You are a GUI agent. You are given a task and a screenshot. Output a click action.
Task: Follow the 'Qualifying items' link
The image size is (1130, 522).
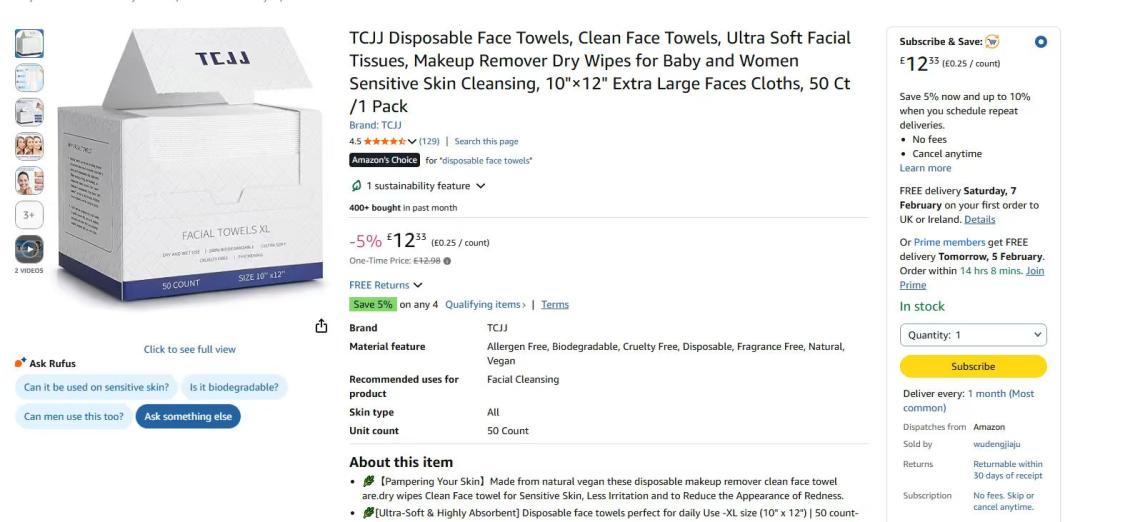click(x=485, y=305)
